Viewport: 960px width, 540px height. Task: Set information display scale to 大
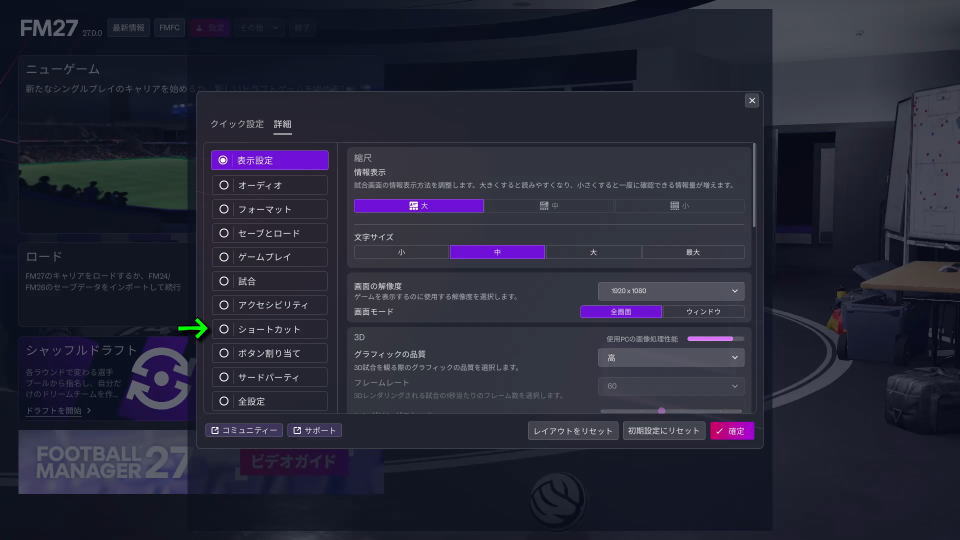(419, 206)
